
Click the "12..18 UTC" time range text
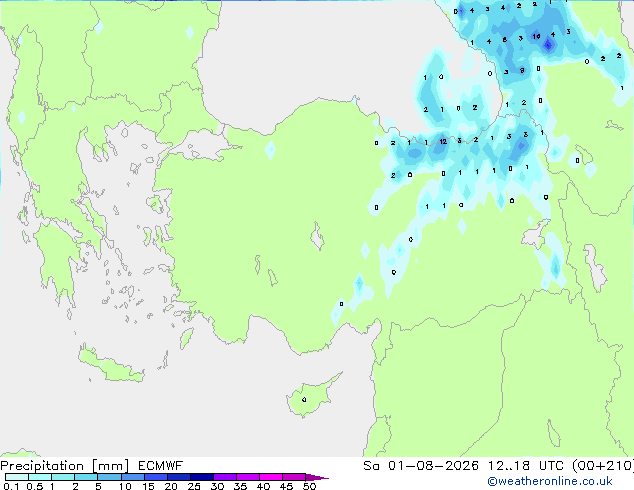(525, 466)
